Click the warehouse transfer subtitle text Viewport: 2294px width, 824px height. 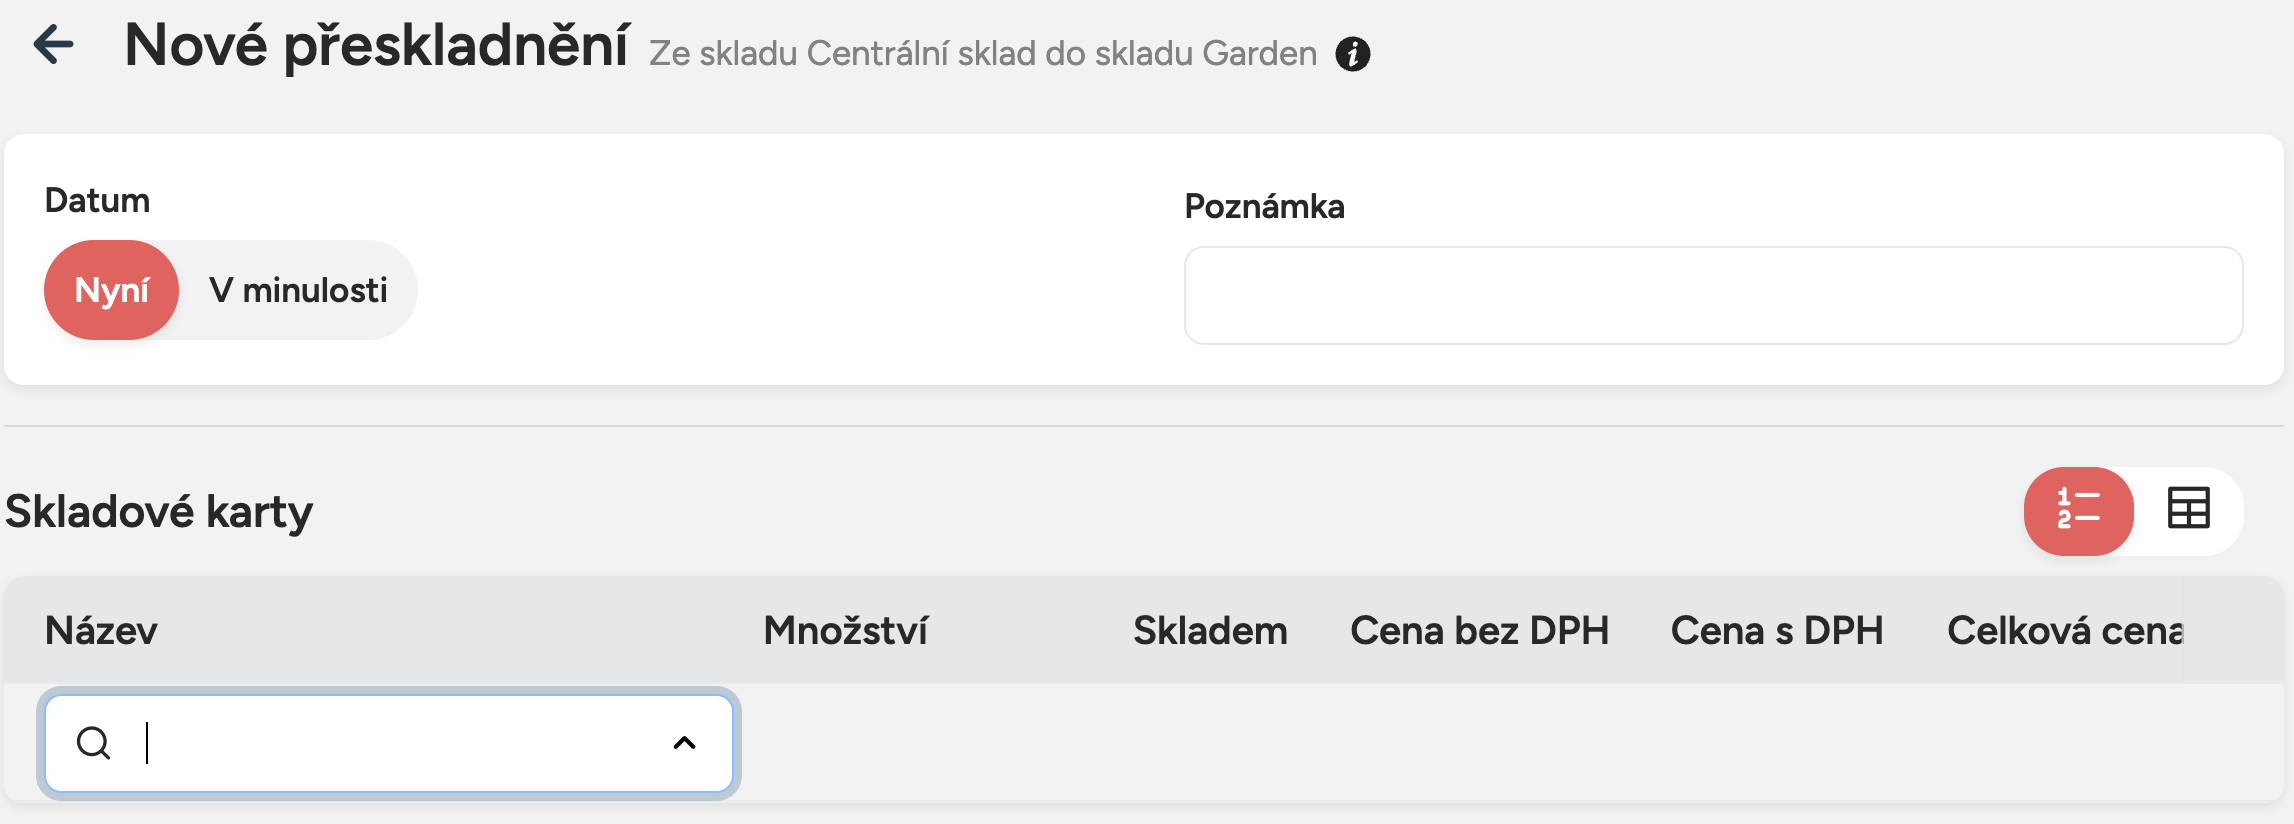coord(982,54)
